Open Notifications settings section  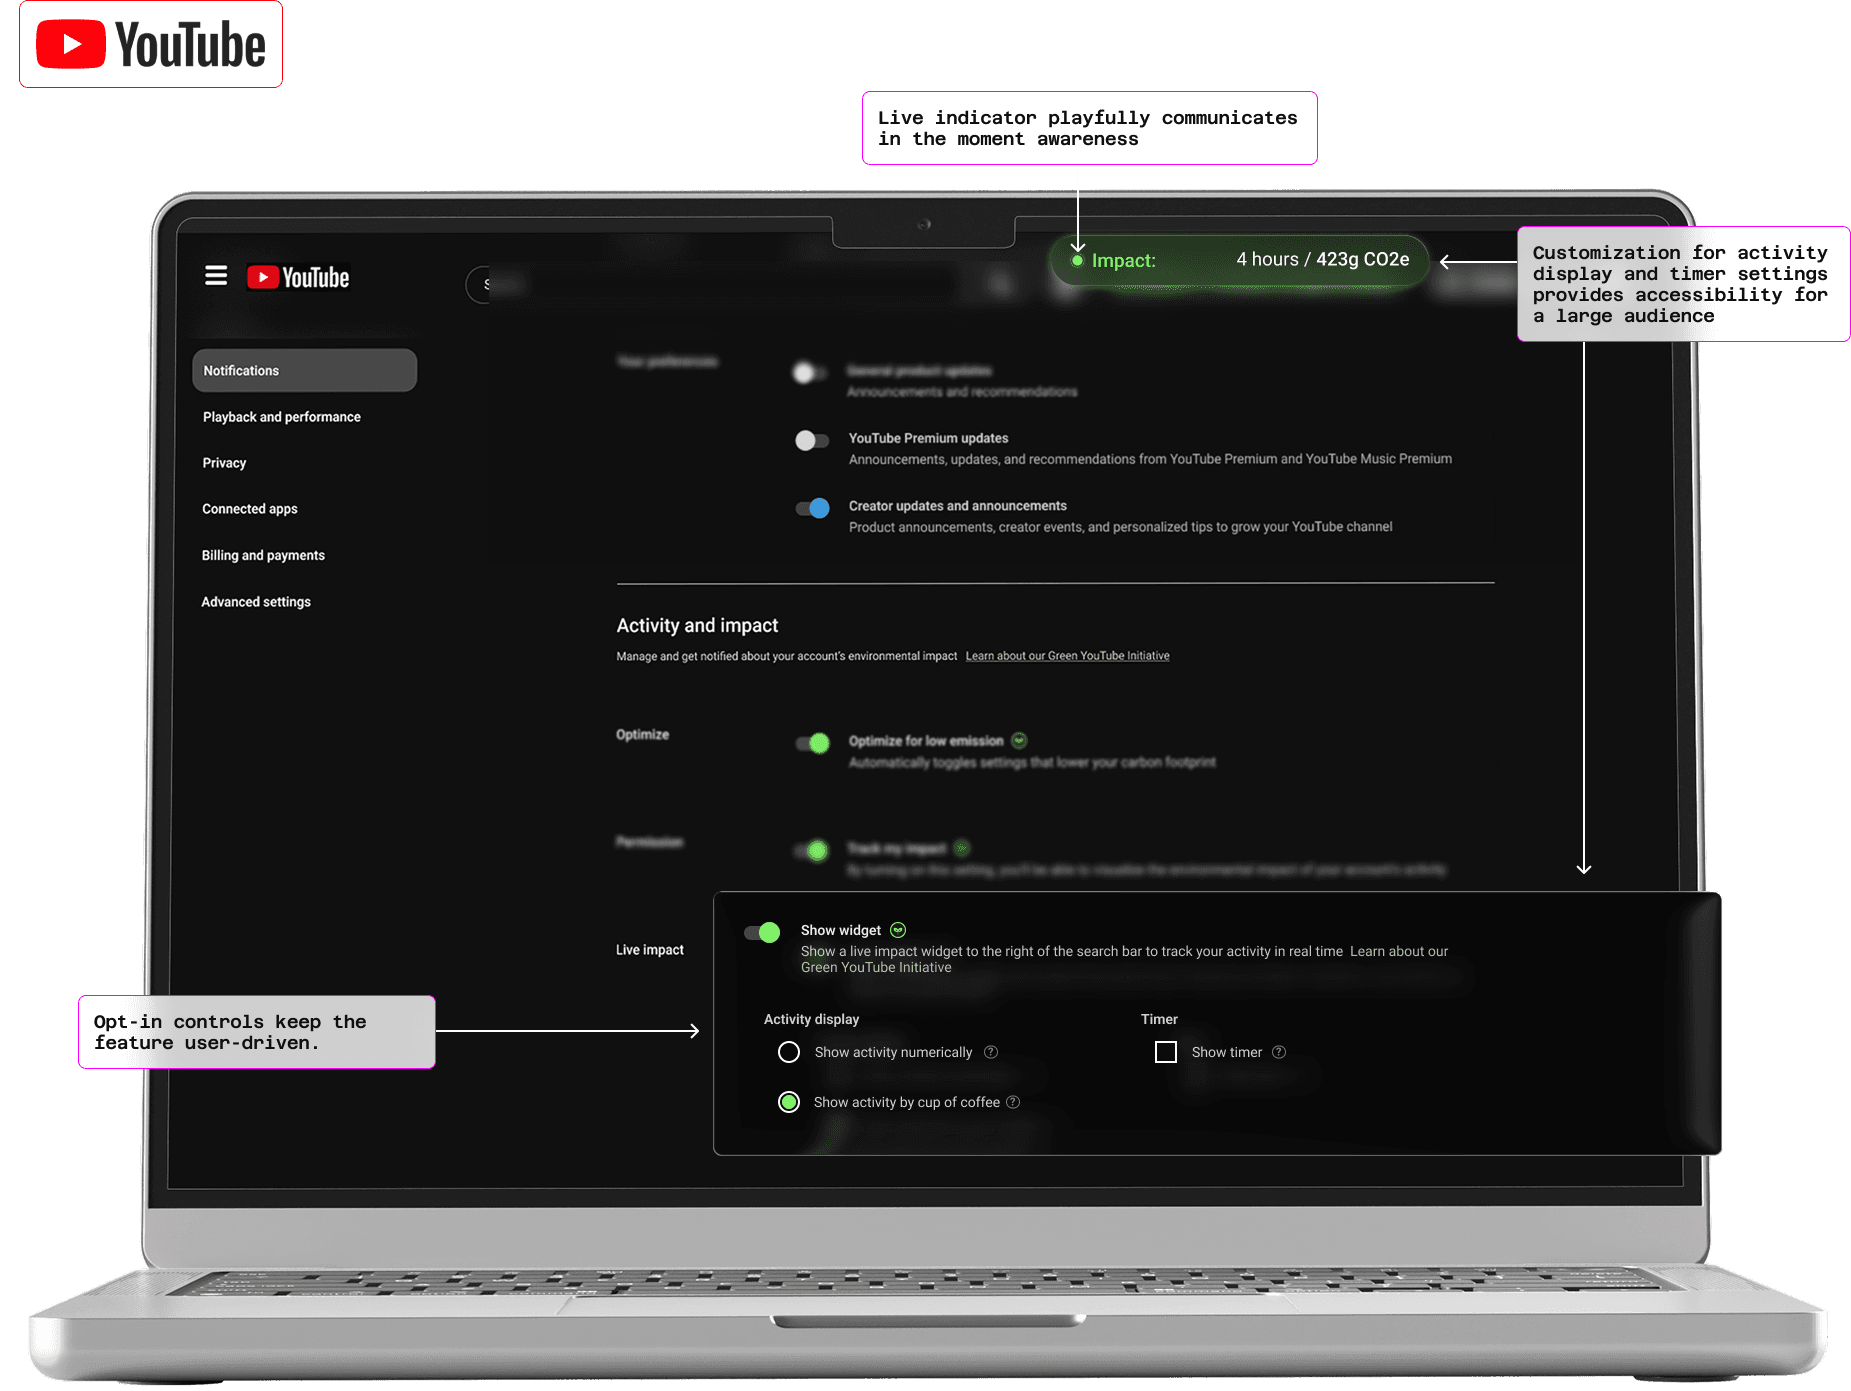(304, 370)
